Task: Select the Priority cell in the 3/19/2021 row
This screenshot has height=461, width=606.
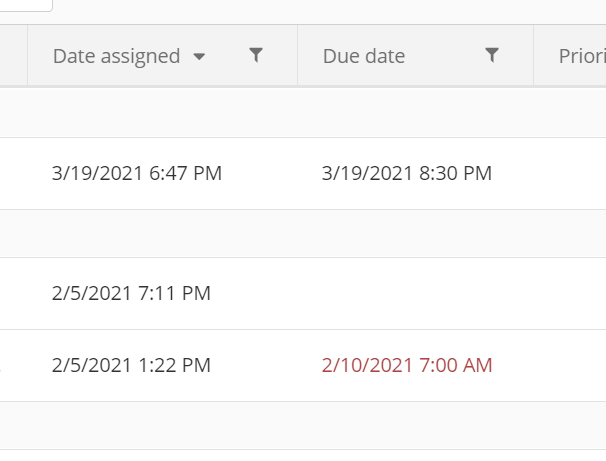Action: [x=570, y=174]
